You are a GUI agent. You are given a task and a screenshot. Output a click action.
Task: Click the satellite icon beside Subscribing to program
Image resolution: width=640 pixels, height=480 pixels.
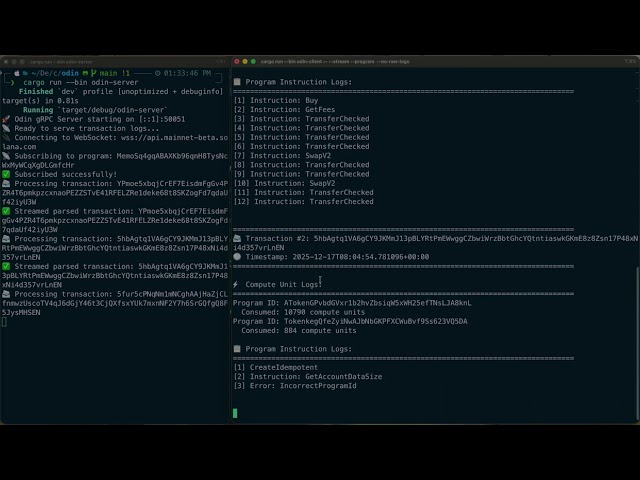point(6,156)
